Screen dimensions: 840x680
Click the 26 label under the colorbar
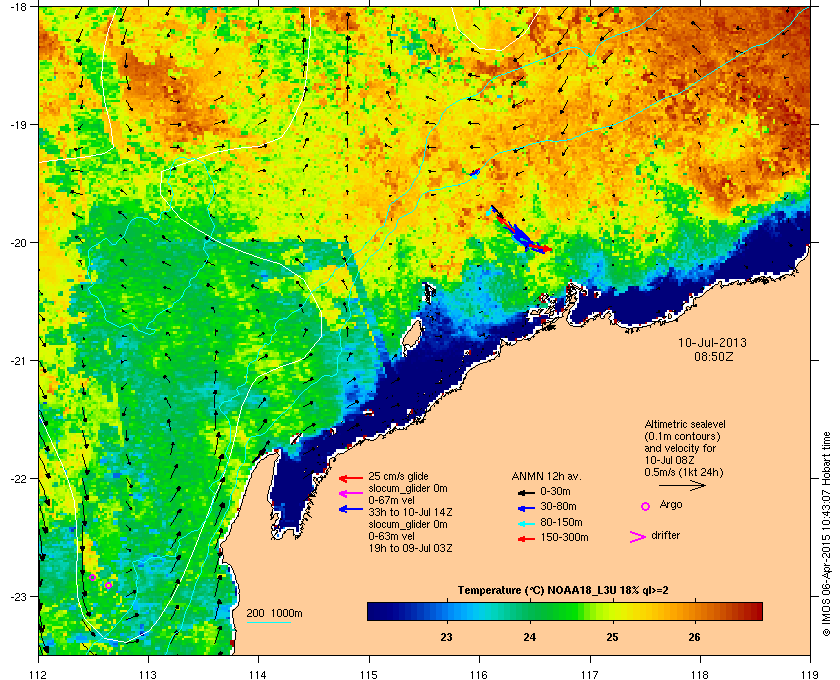pyautogui.click(x=694, y=637)
